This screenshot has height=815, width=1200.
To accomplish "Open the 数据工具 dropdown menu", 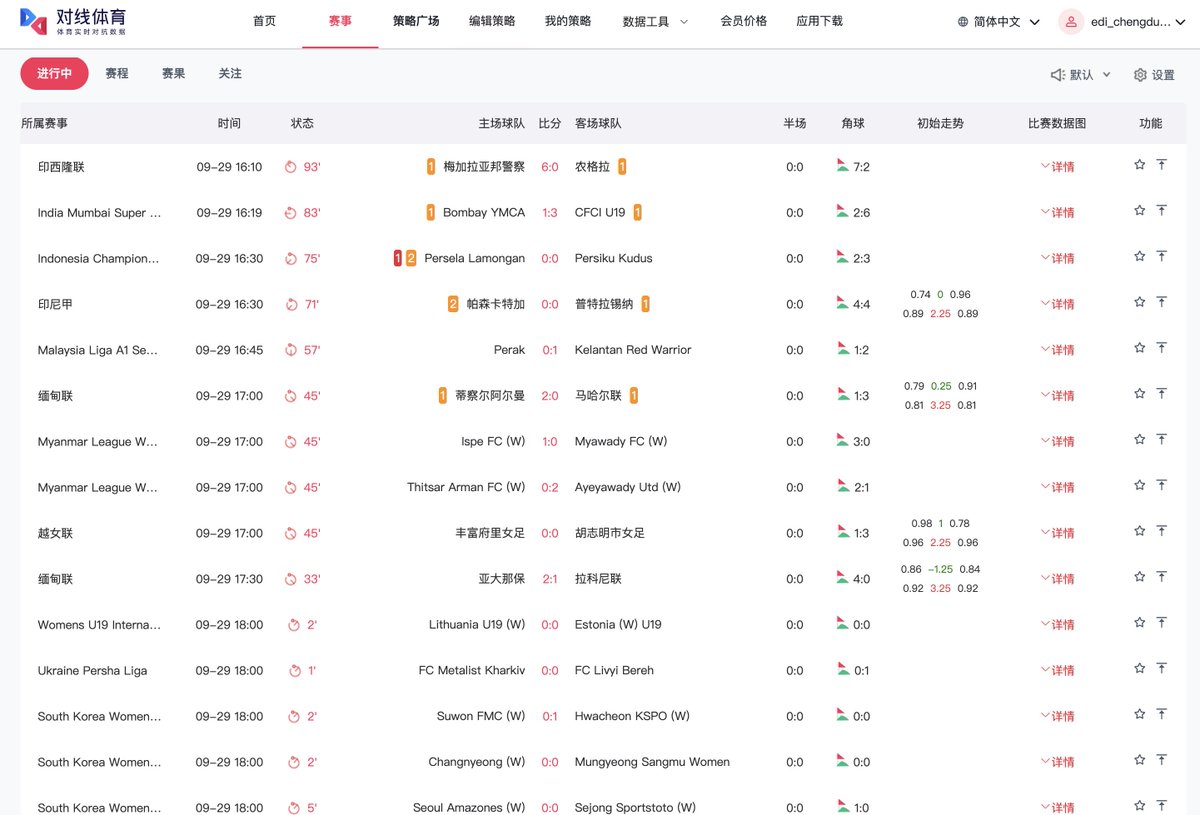I will pos(655,21).
